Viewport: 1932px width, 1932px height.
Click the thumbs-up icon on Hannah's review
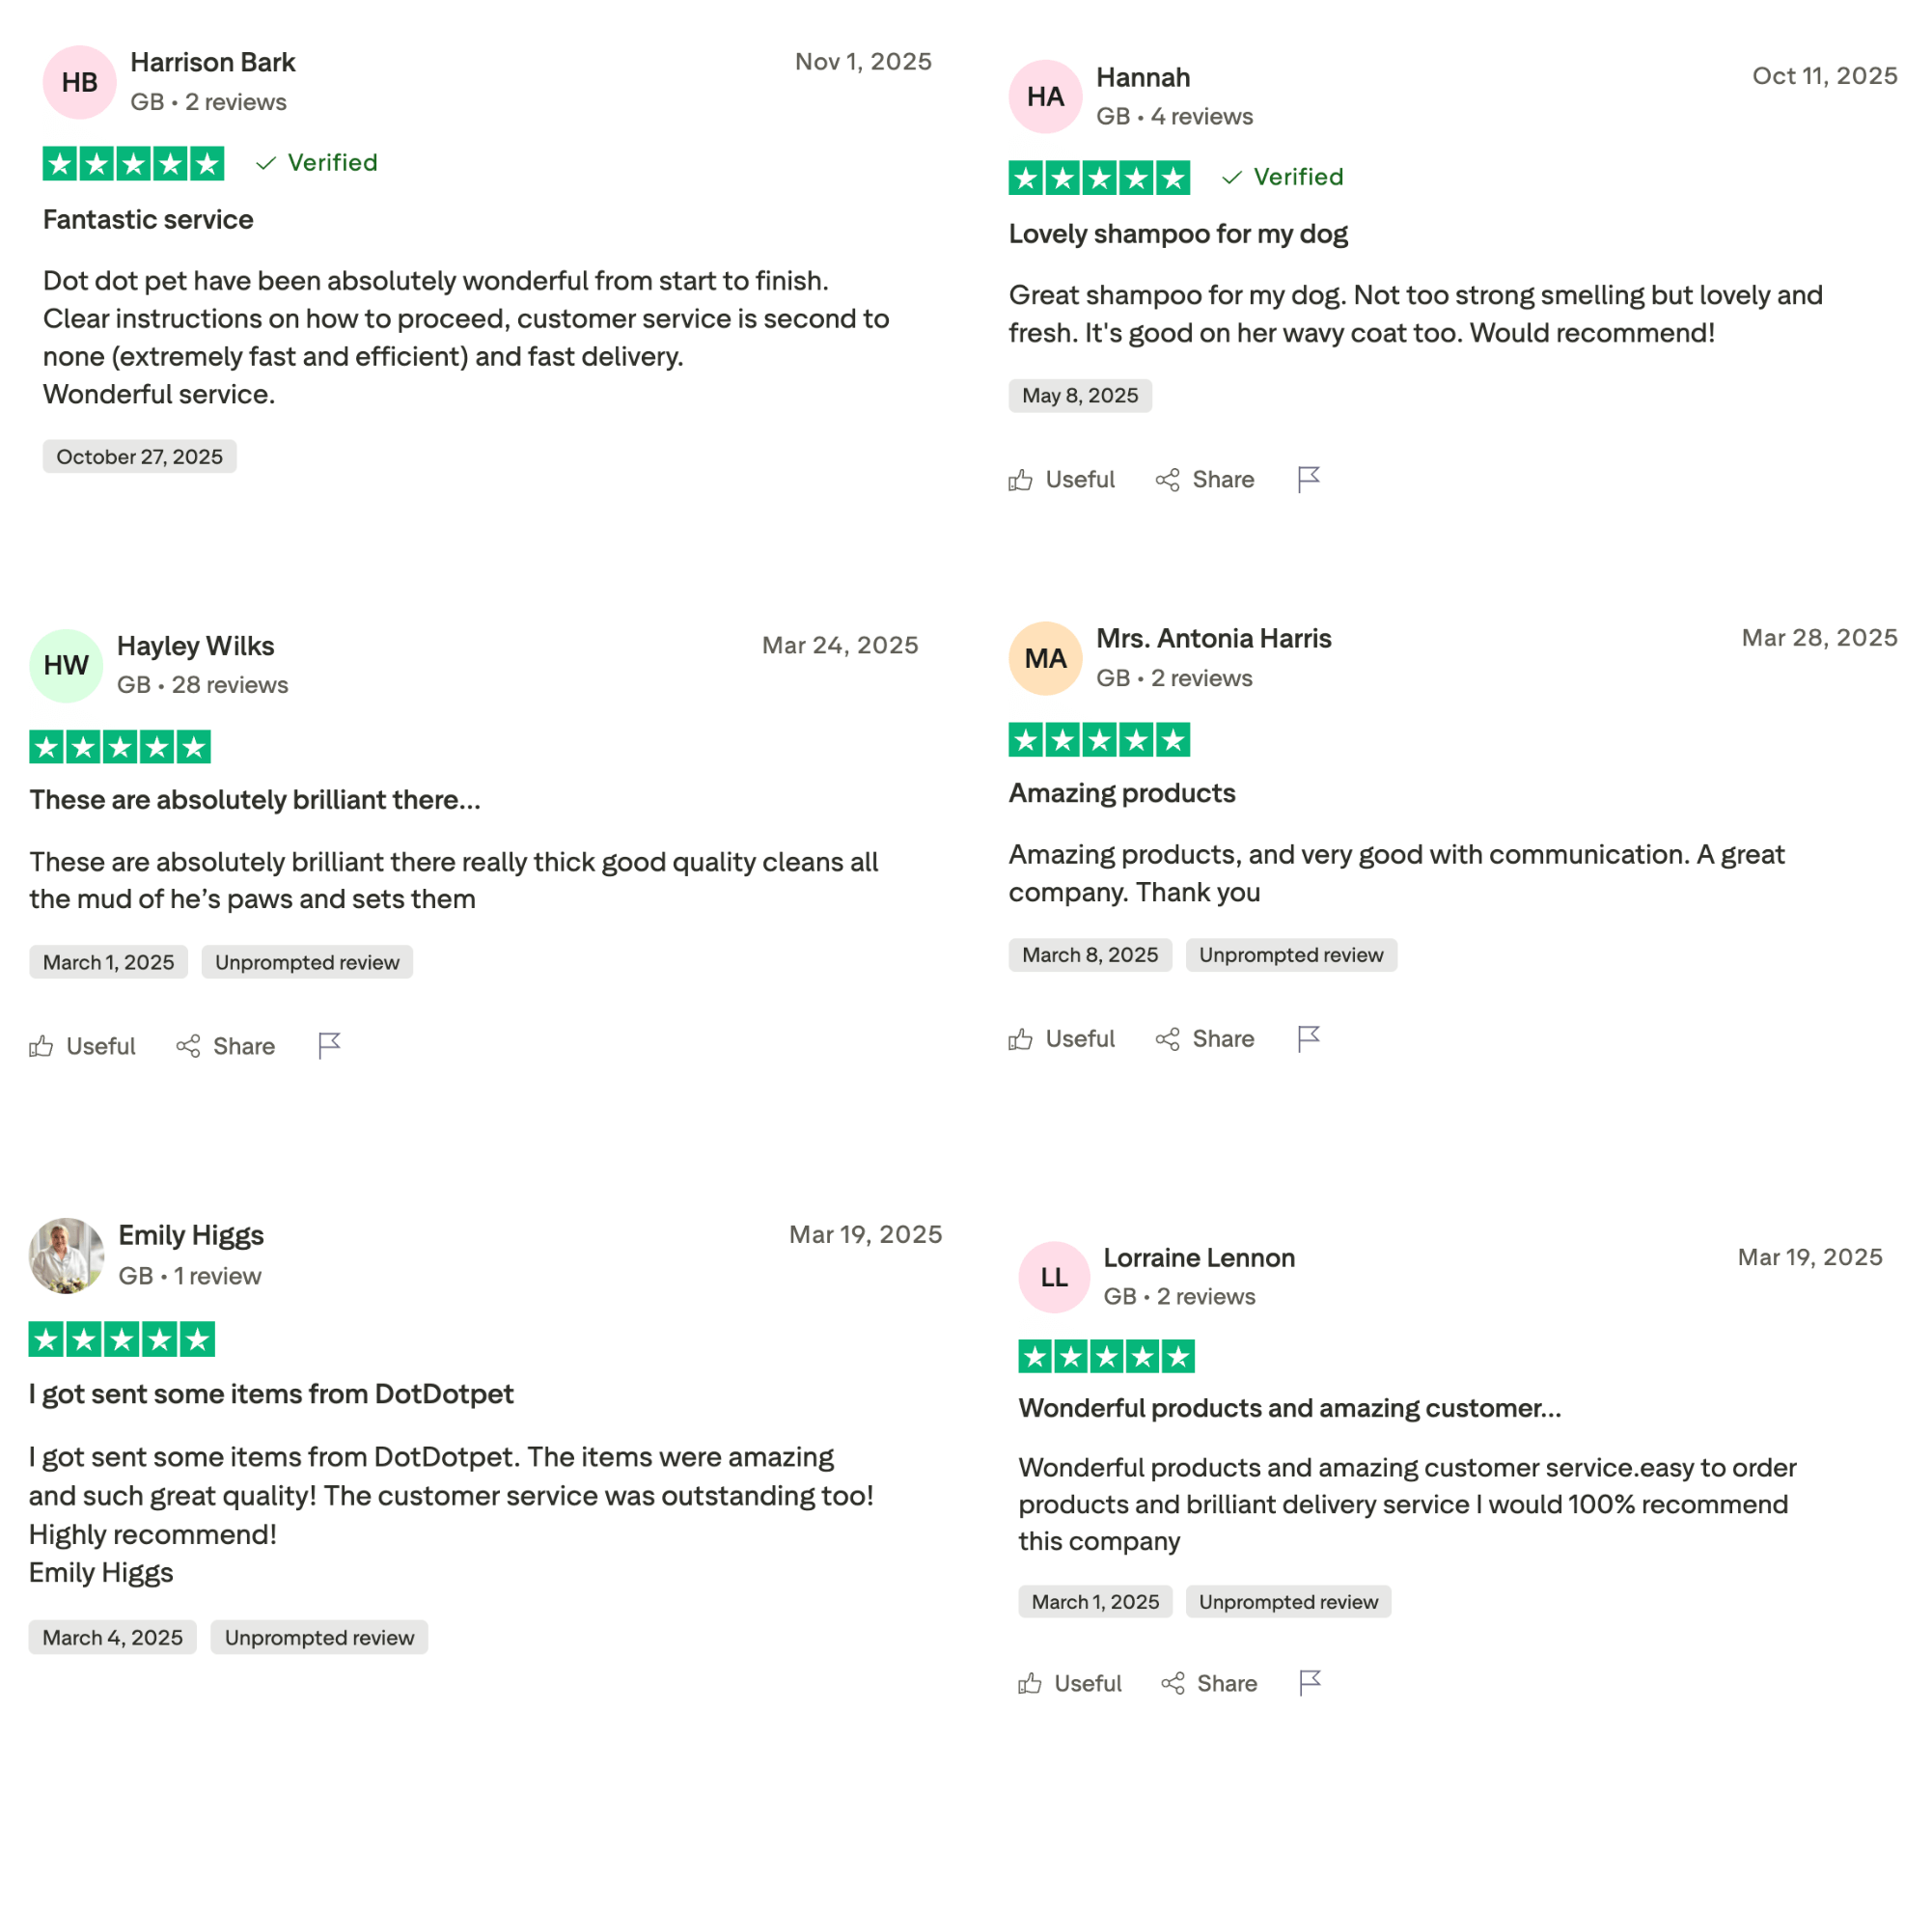1020,480
